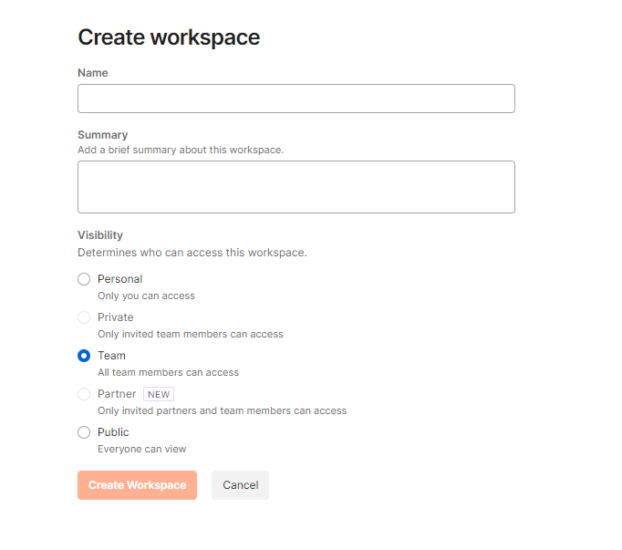The width and height of the screenshot is (622, 550).
Task: Click the "Partner" option label text
Action: [x=117, y=394]
